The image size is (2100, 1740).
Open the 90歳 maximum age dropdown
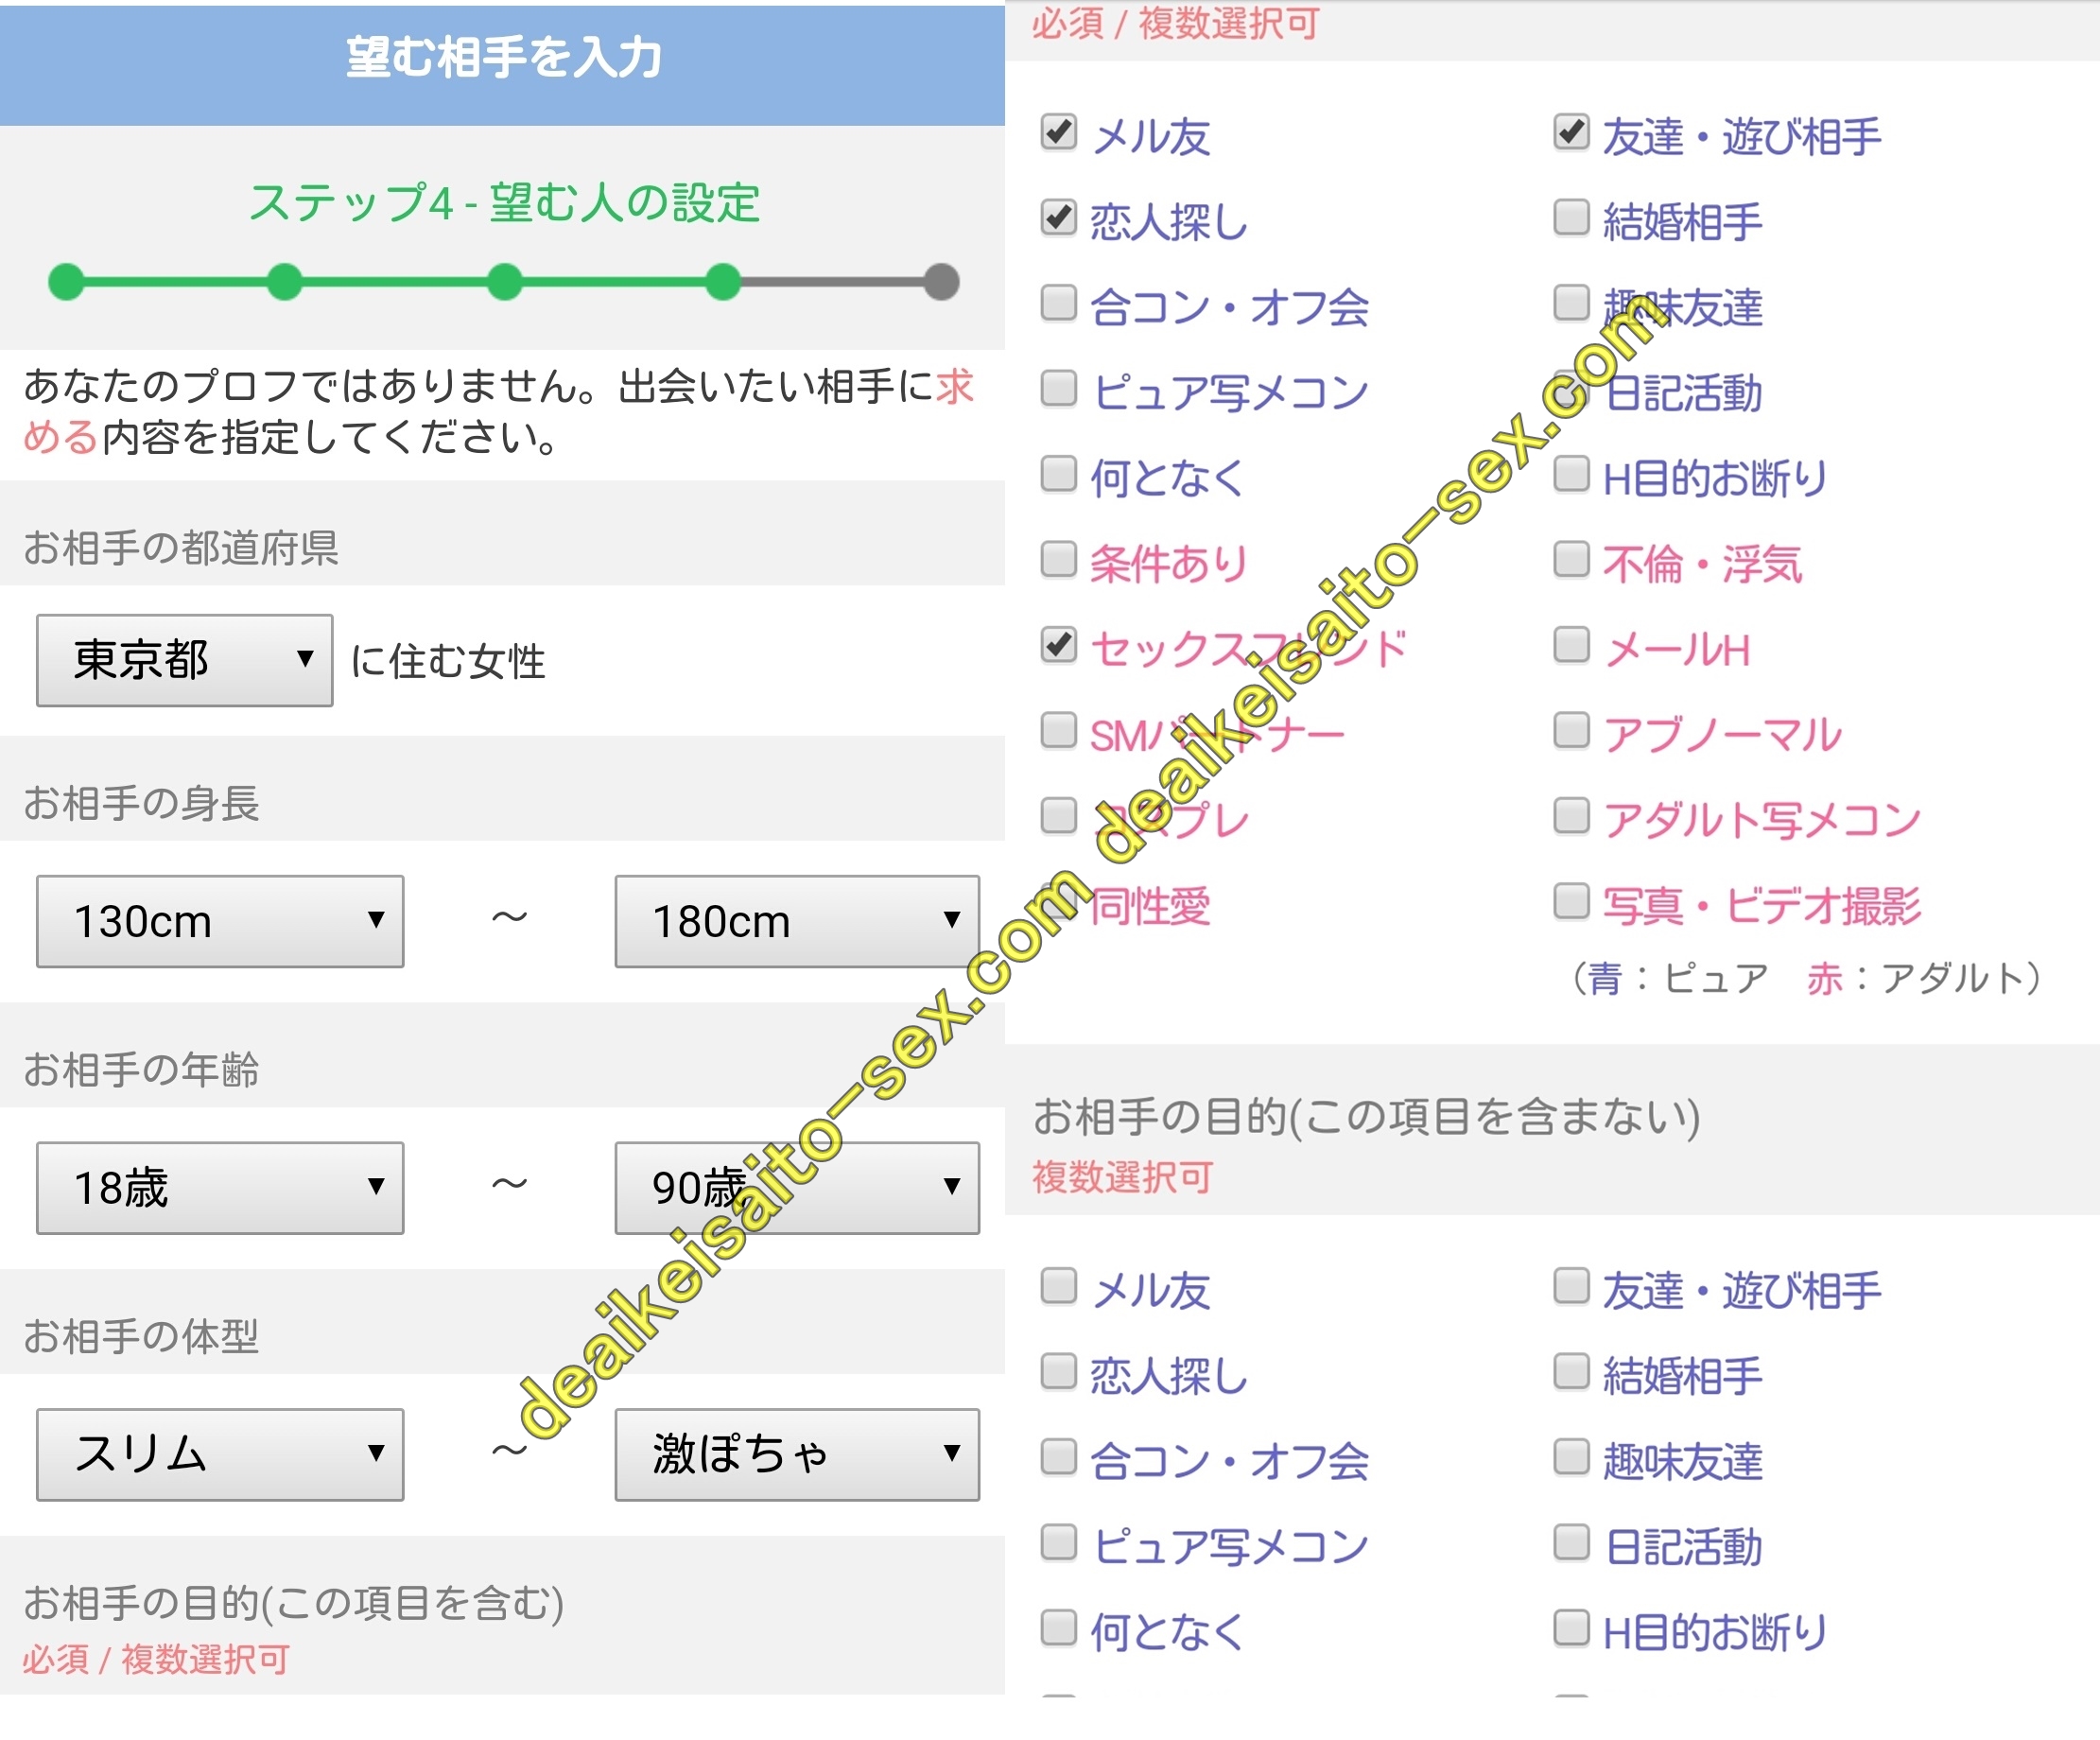pos(797,1187)
